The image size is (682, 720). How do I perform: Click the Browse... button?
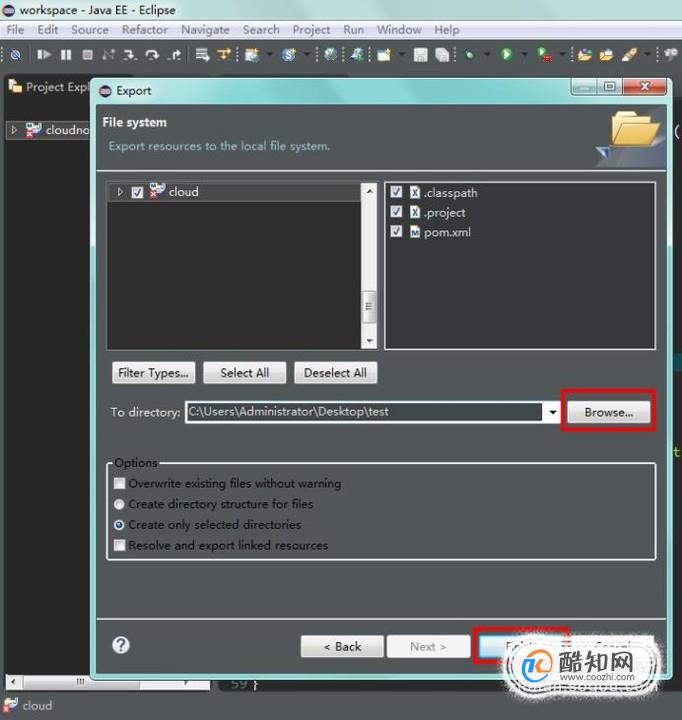(x=609, y=412)
